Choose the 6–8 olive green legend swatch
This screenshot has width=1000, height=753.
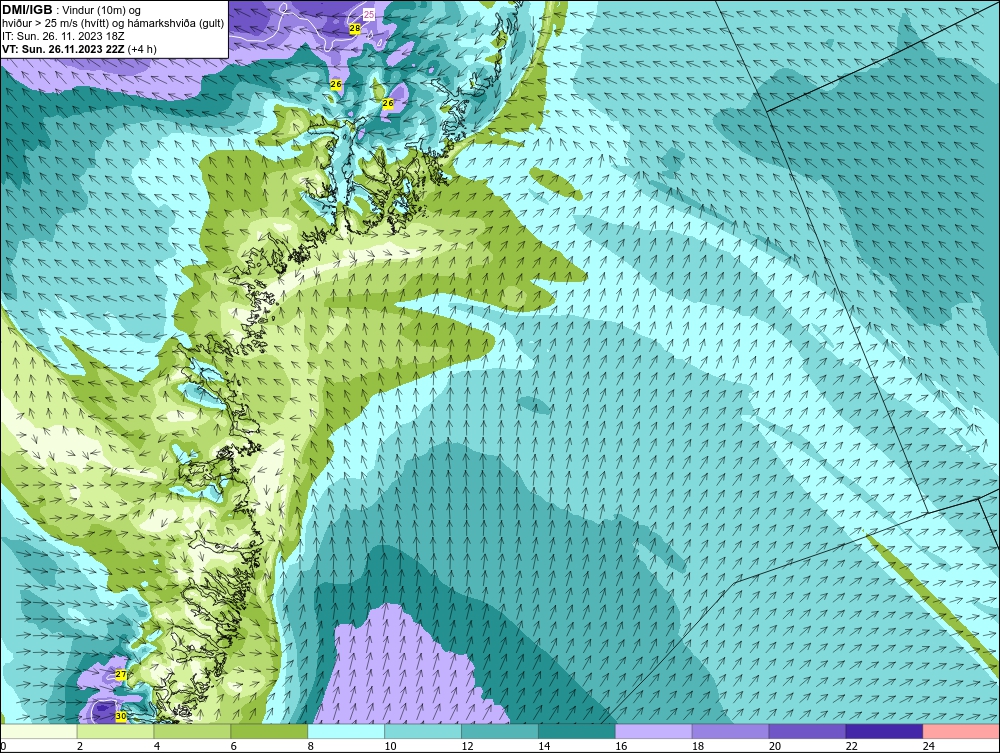[269, 731]
